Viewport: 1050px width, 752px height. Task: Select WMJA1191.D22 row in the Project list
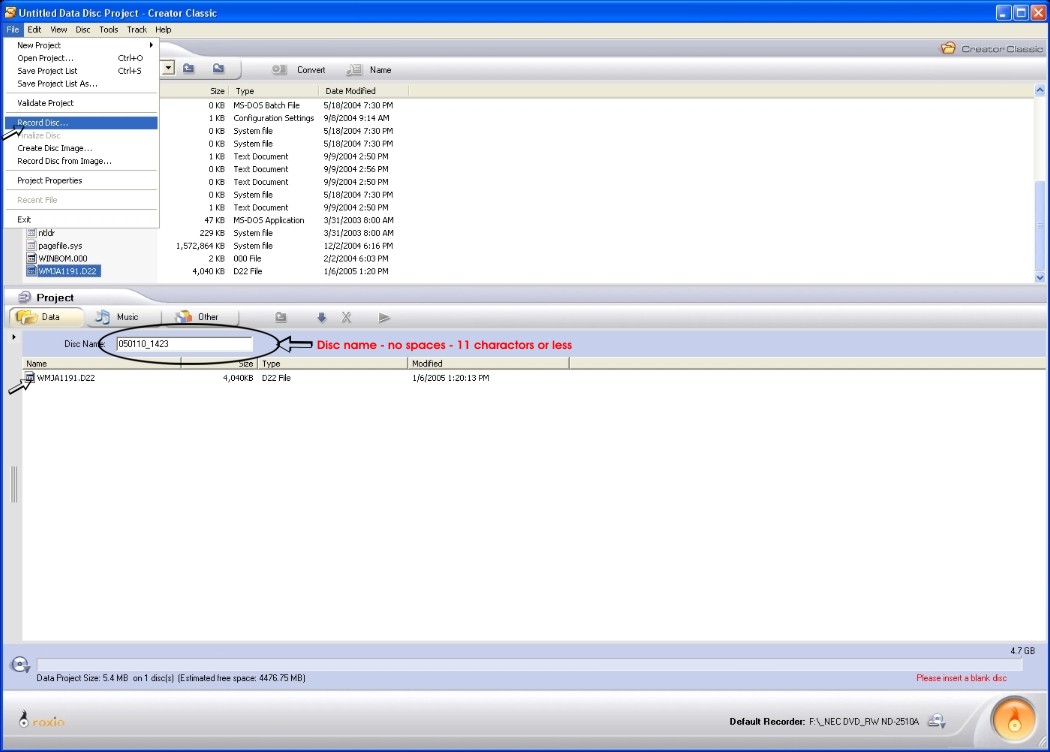295,378
